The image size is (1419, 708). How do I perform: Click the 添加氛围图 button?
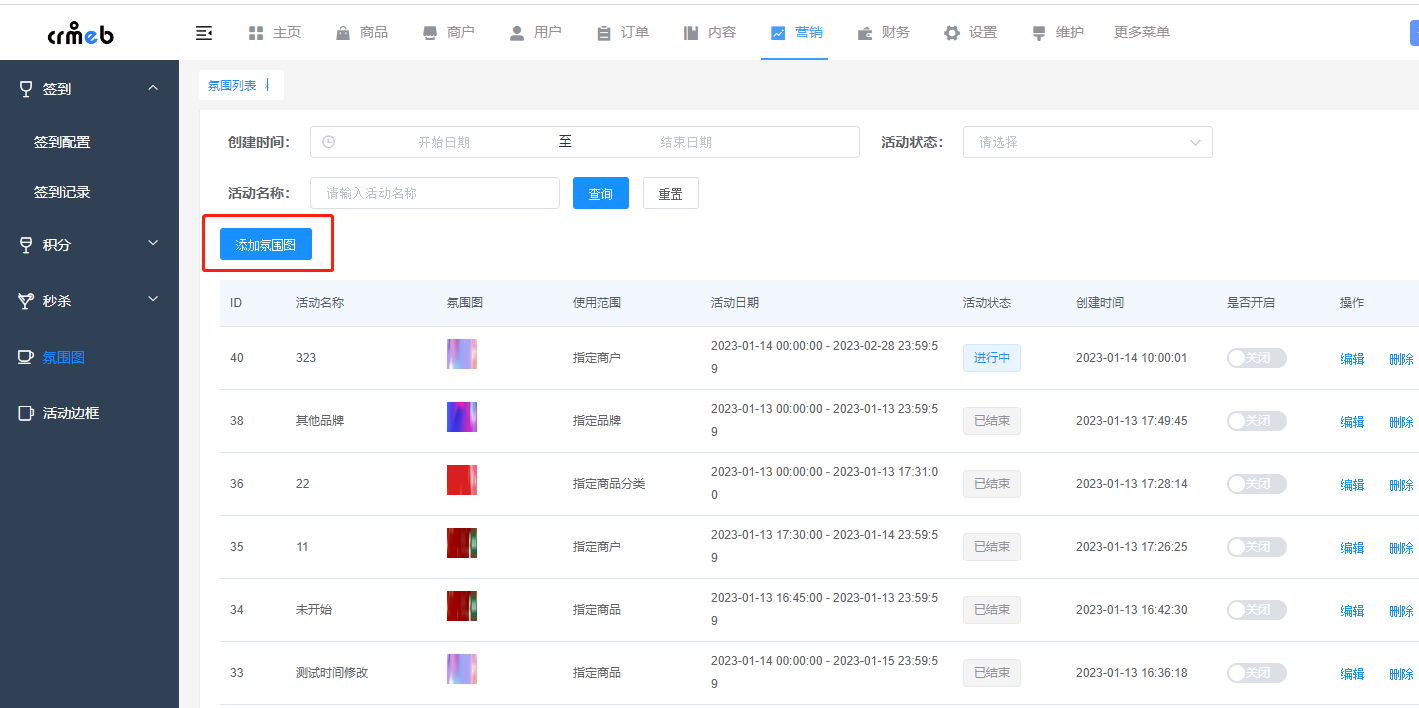point(266,244)
